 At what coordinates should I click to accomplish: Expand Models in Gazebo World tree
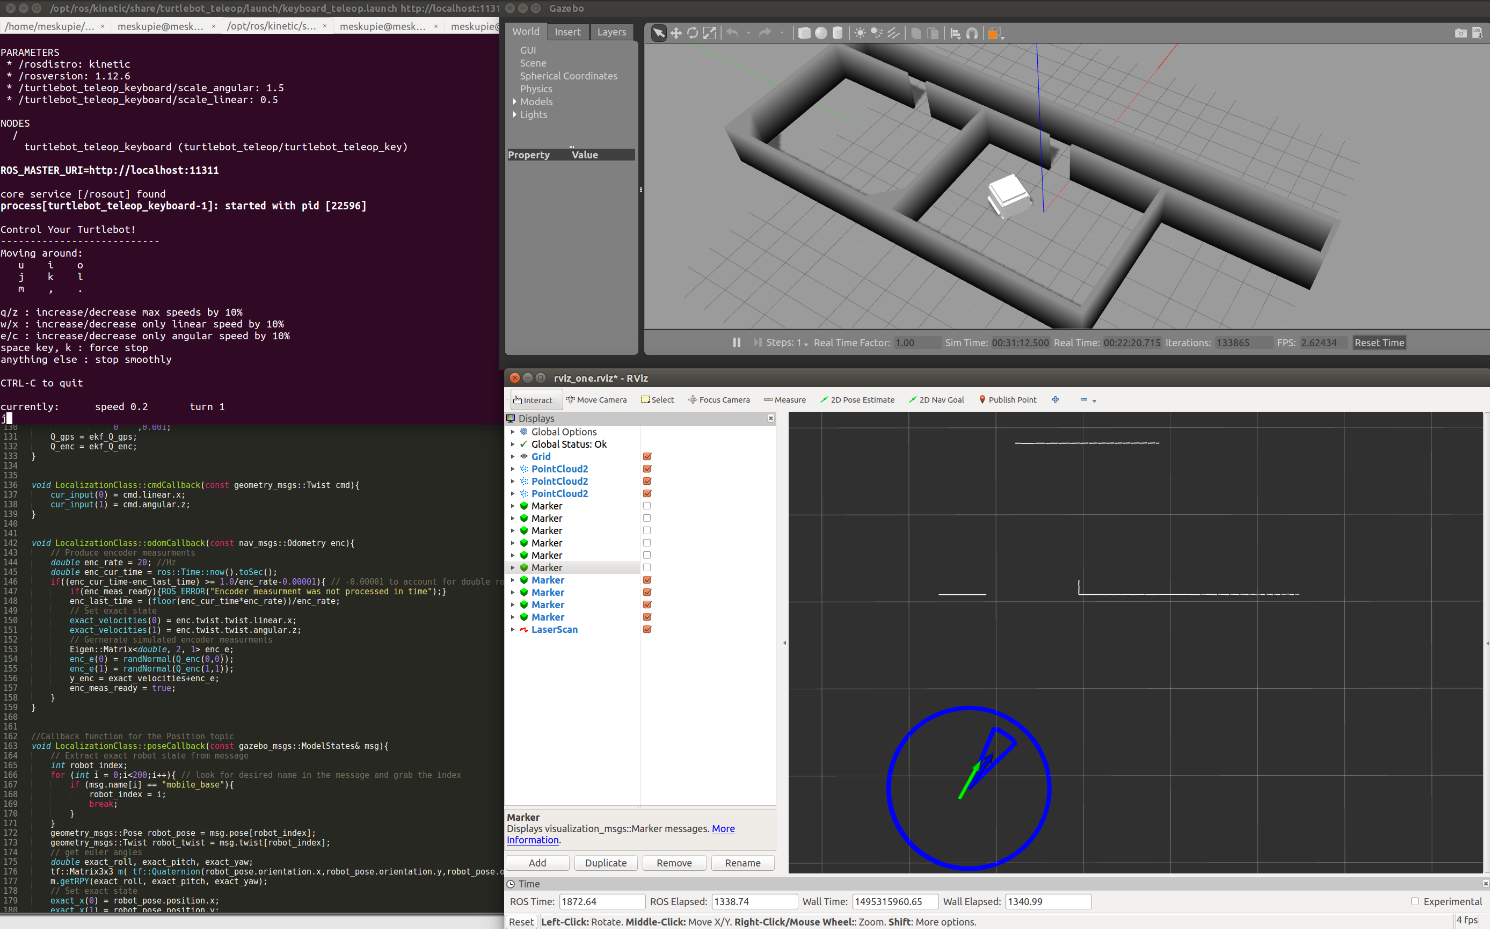click(x=515, y=102)
